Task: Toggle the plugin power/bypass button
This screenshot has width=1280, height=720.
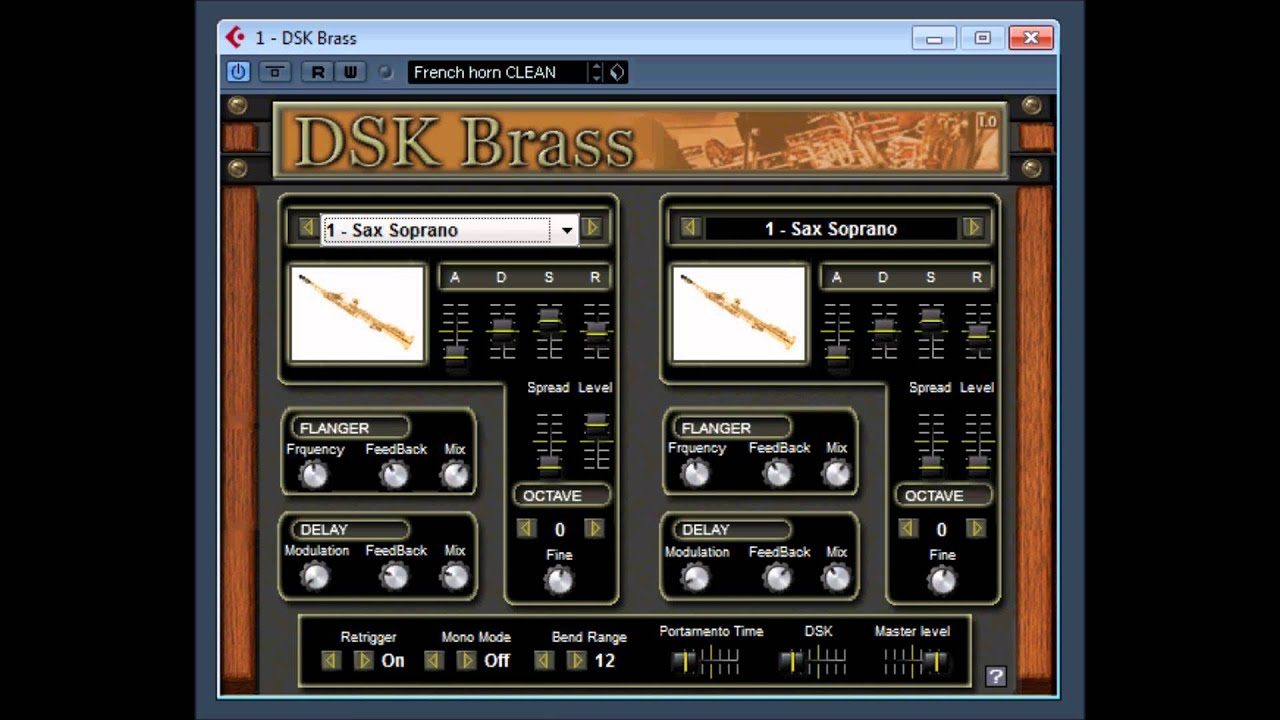Action: pos(238,72)
